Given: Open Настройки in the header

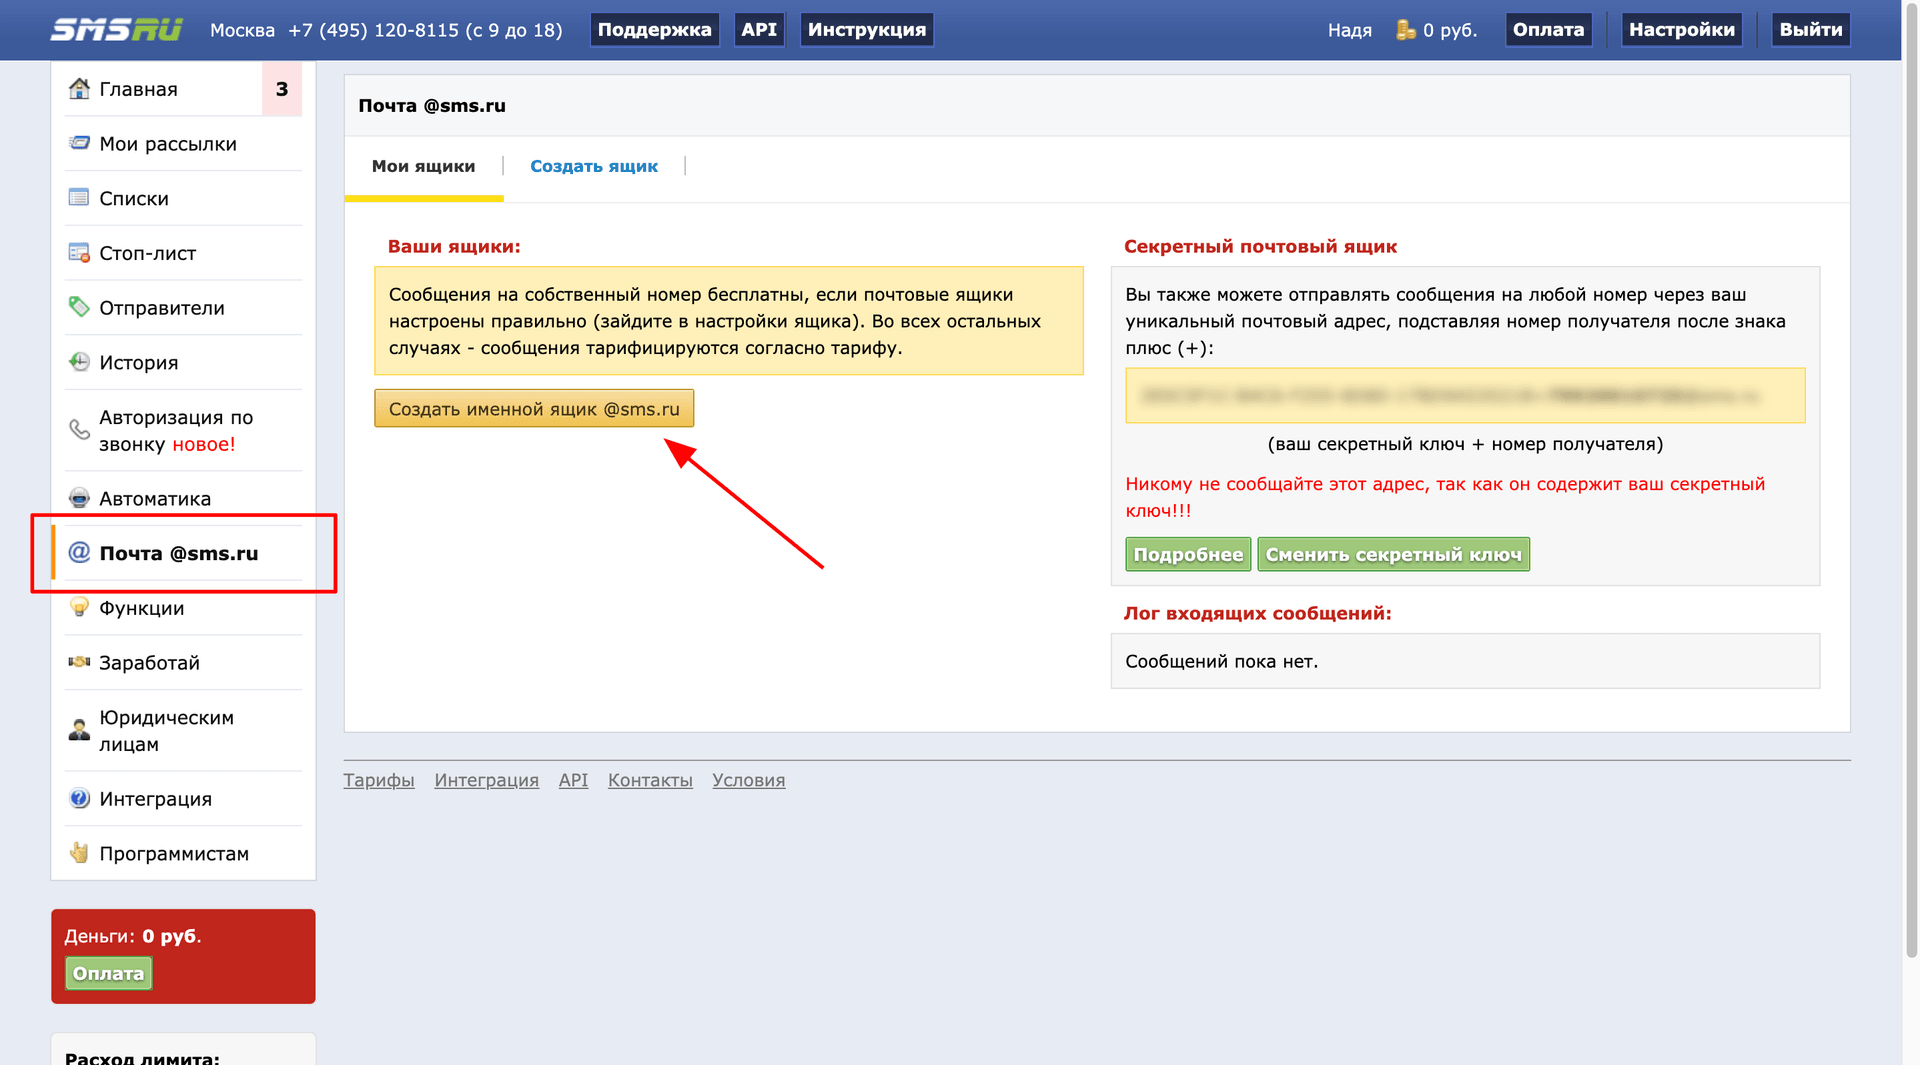Looking at the screenshot, I should pyautogui.click(x=1681, y=30).
